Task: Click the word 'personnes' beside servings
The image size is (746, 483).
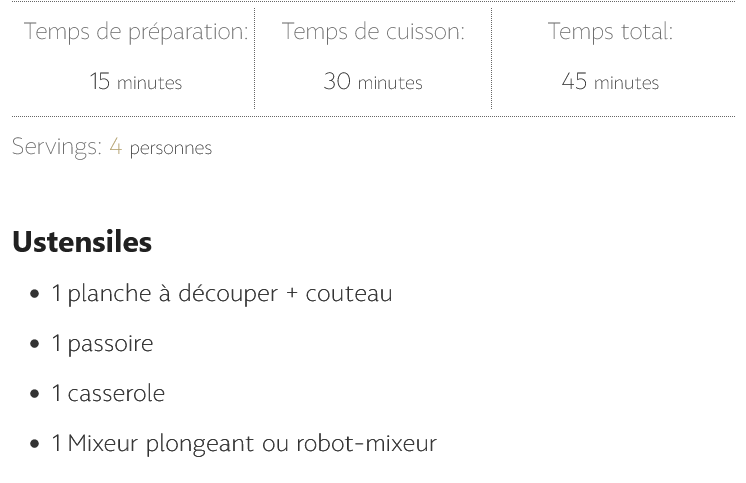Action: coord(171,148)
